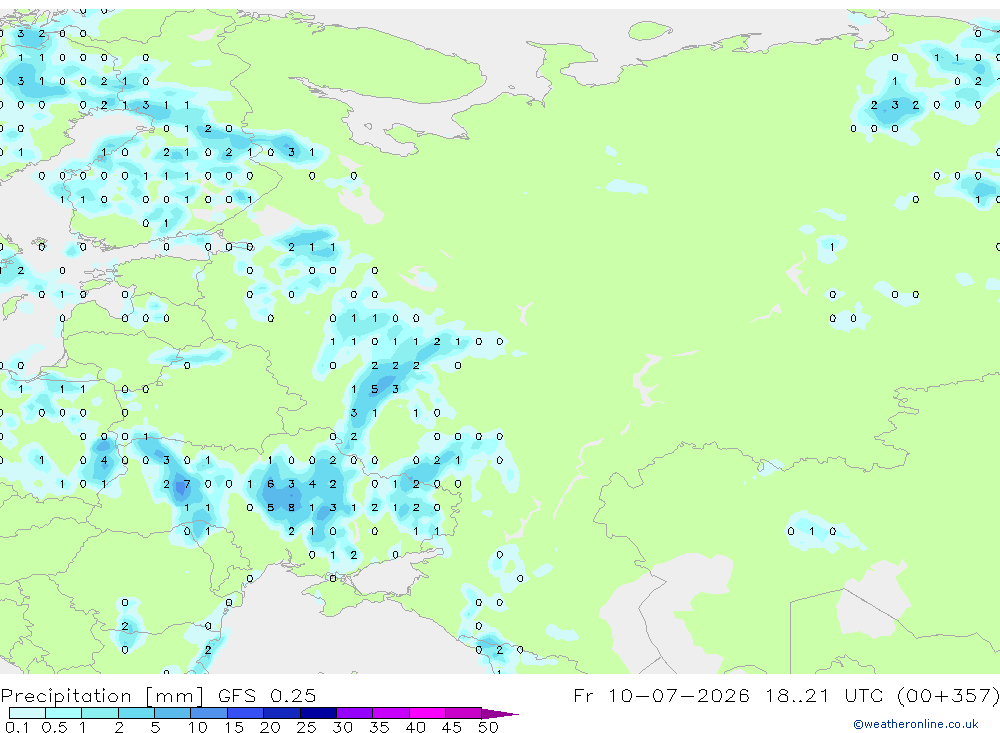Select the 0.5–1 mm legend swatch
The width and height of the screenshot is (1000, 733).
[x=64, y=713]
